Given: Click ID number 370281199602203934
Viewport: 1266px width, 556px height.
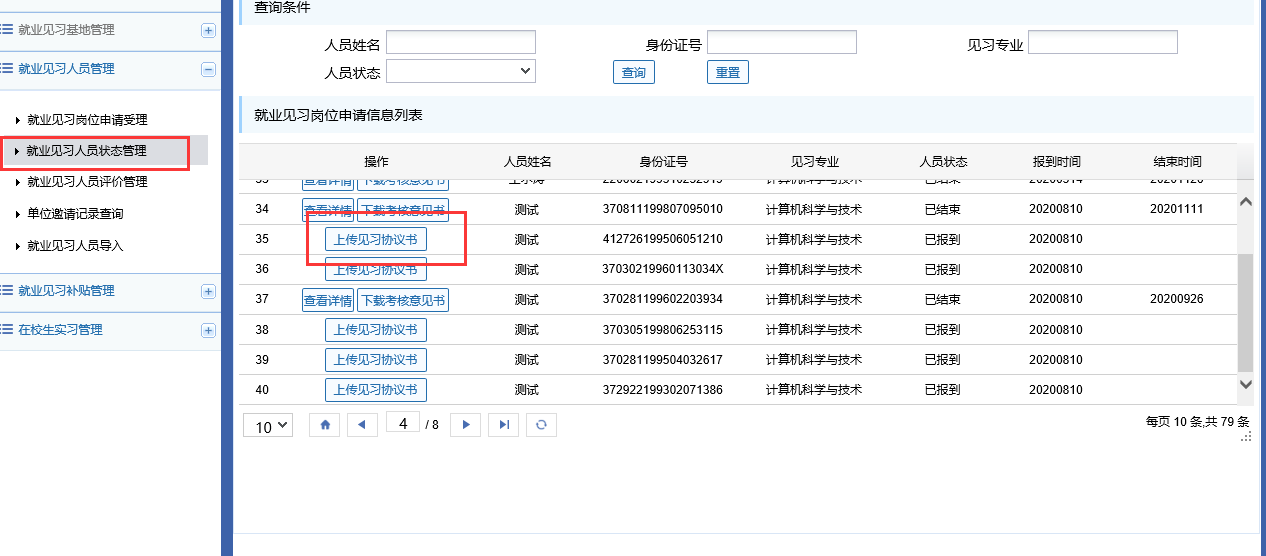Looking at the screenshot, I should [663, 300].
